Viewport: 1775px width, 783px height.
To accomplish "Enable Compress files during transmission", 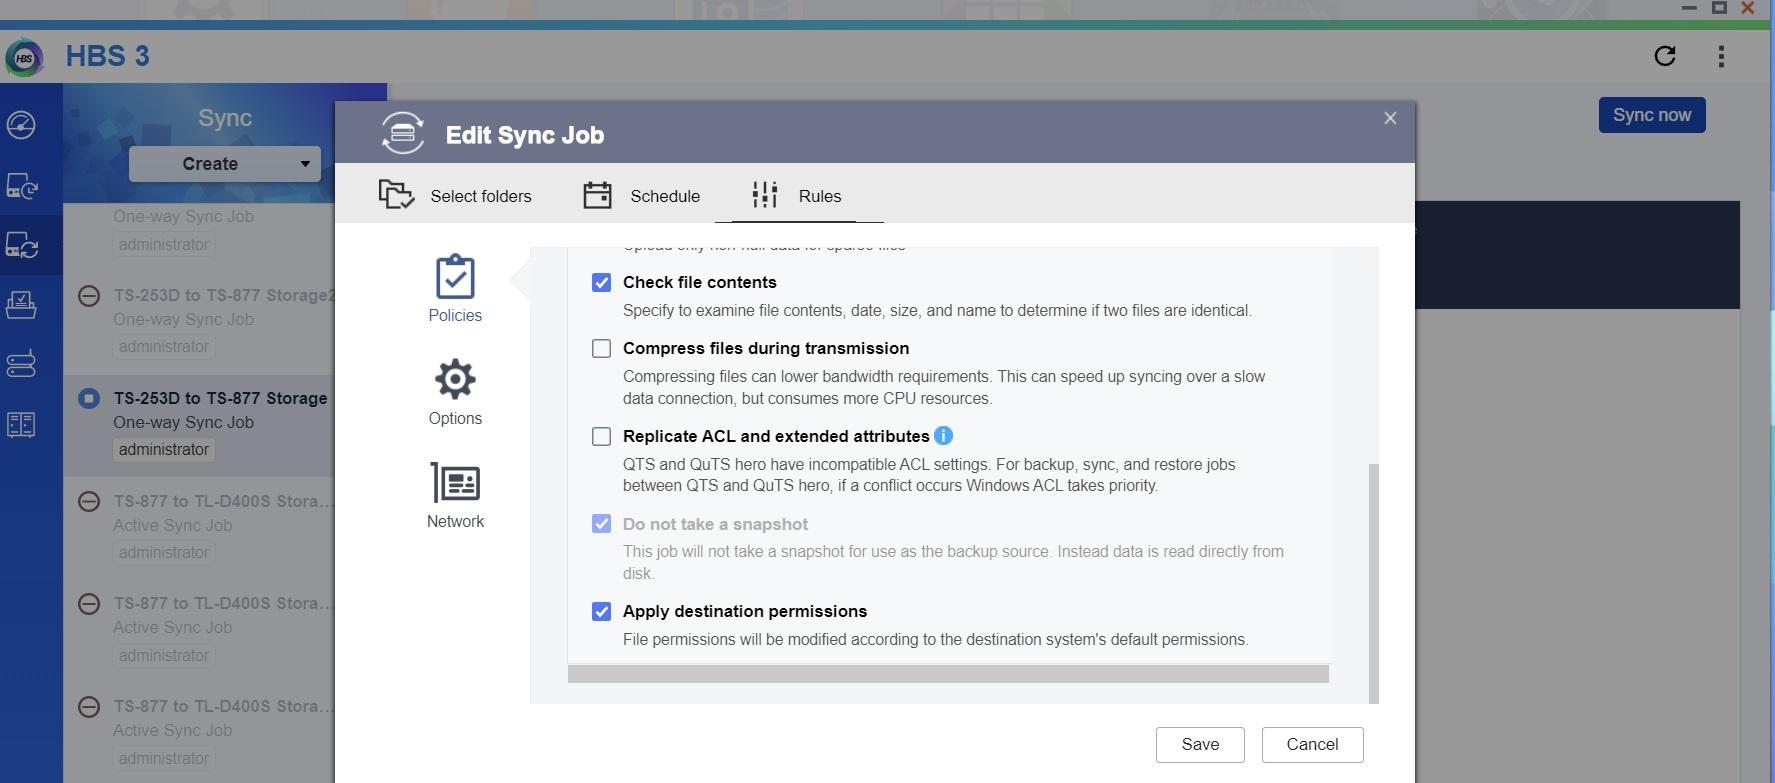I will 601,349.
